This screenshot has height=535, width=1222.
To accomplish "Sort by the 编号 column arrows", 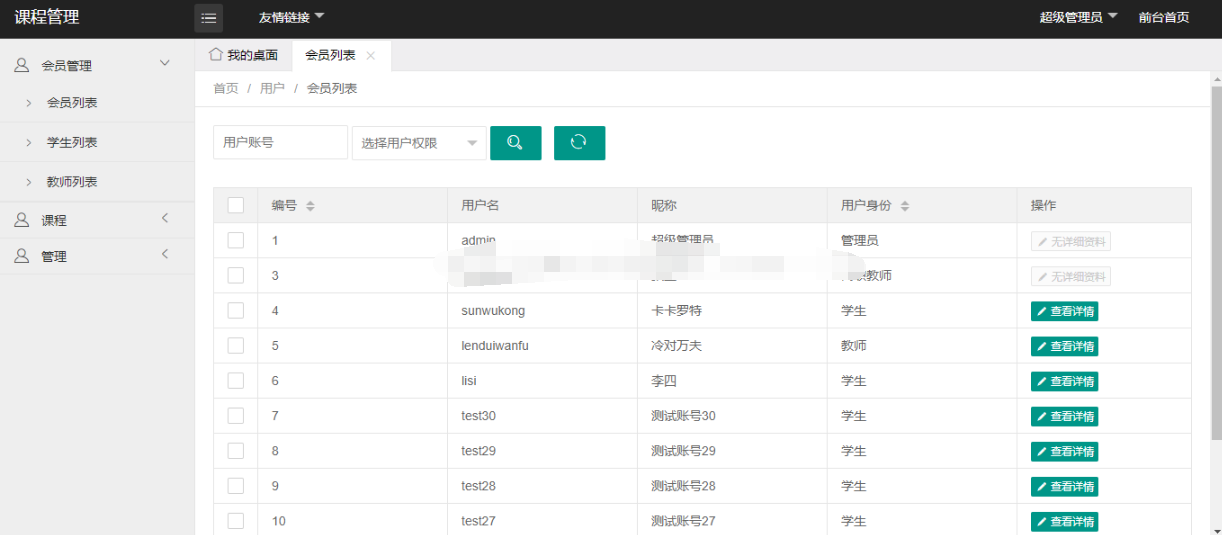I will (310, 206).
